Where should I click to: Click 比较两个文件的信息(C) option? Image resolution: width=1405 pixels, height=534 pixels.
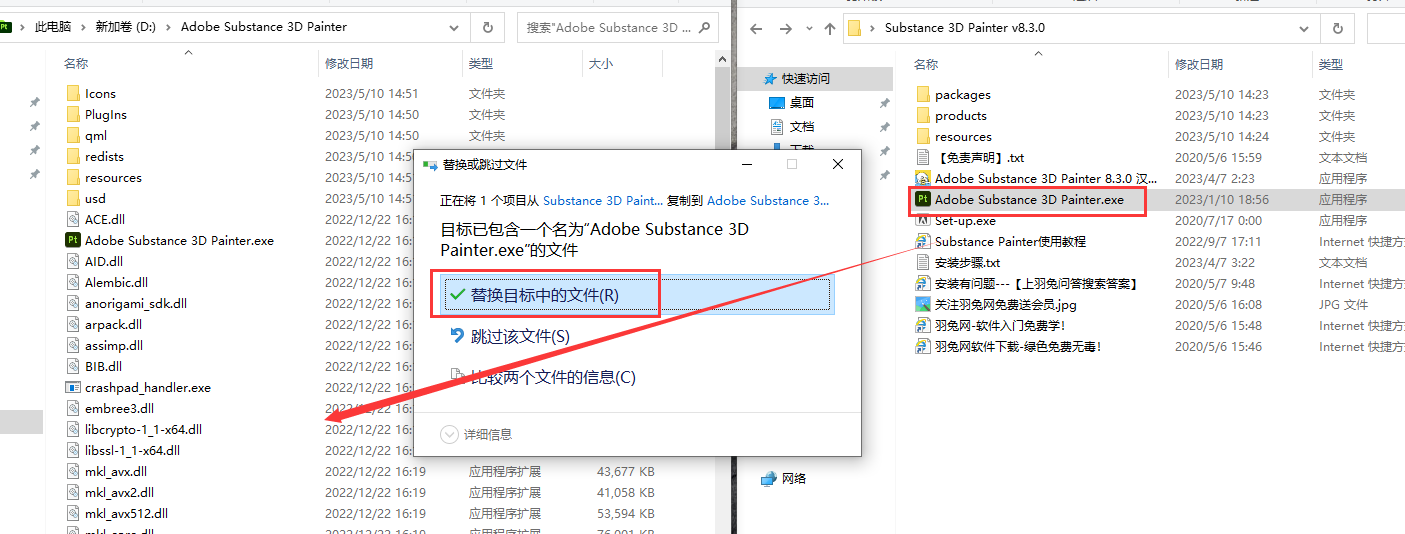point(553,377)
